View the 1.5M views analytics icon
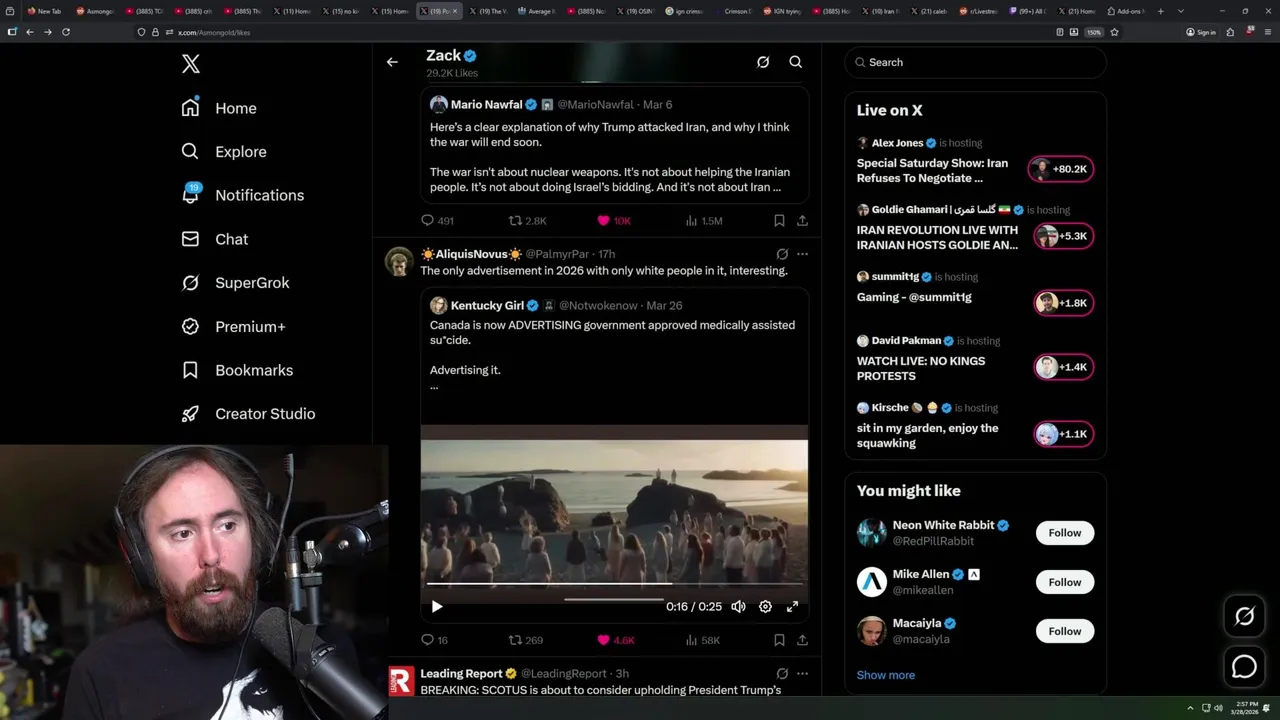The height and width of the screenshot is (720, 1280). [x=703, y=220]
